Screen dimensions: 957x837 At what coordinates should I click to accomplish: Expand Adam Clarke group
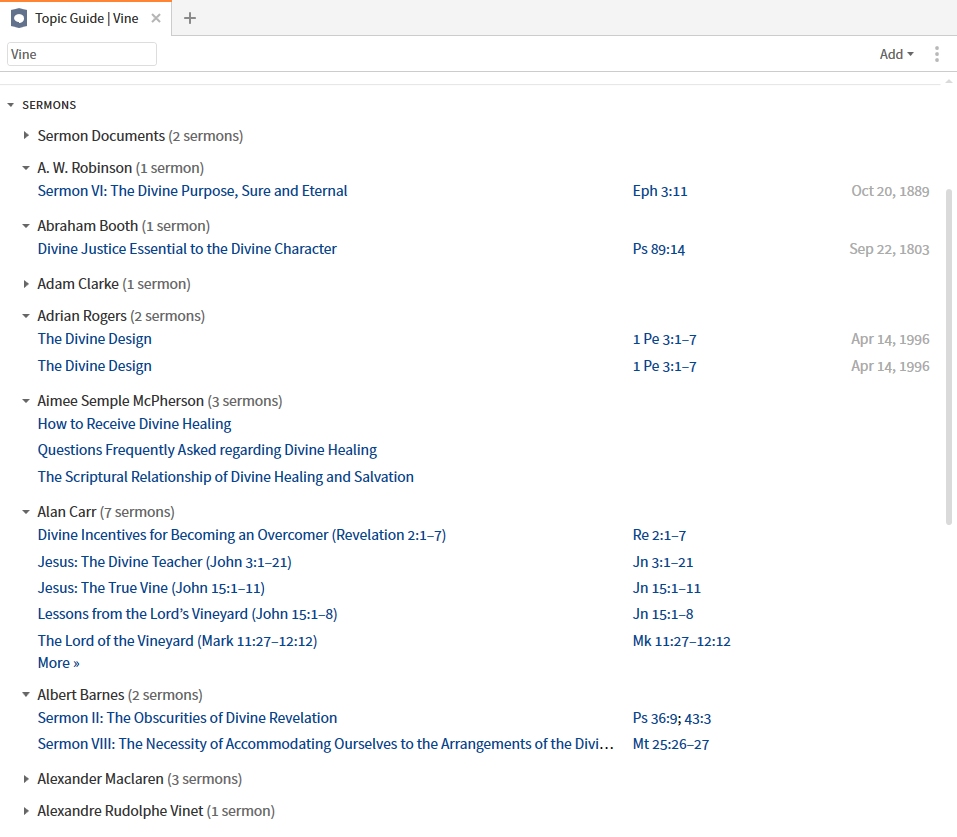tap(26, 284)
